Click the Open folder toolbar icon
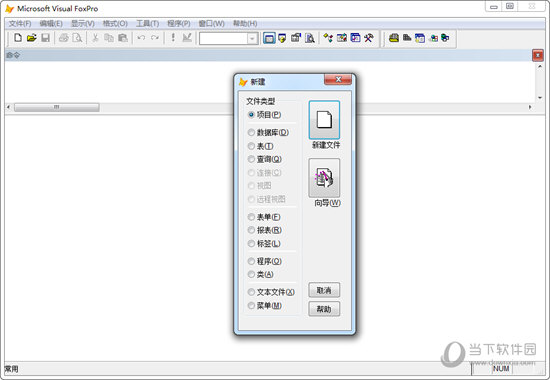 point(32,38)
